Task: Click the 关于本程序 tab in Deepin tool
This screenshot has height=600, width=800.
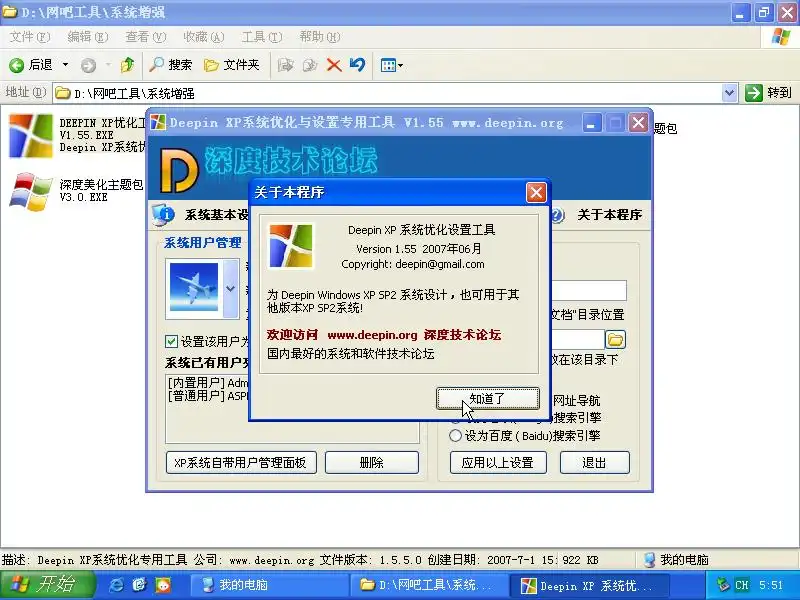Action: (609, 215)
